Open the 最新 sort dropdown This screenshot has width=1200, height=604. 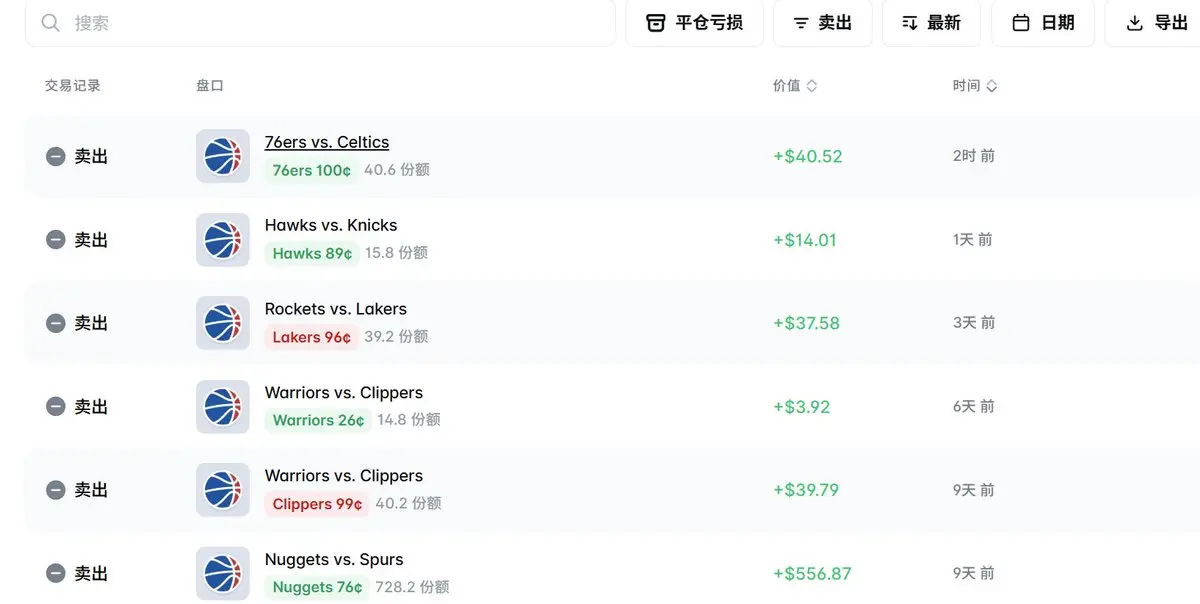coord(930,23)
